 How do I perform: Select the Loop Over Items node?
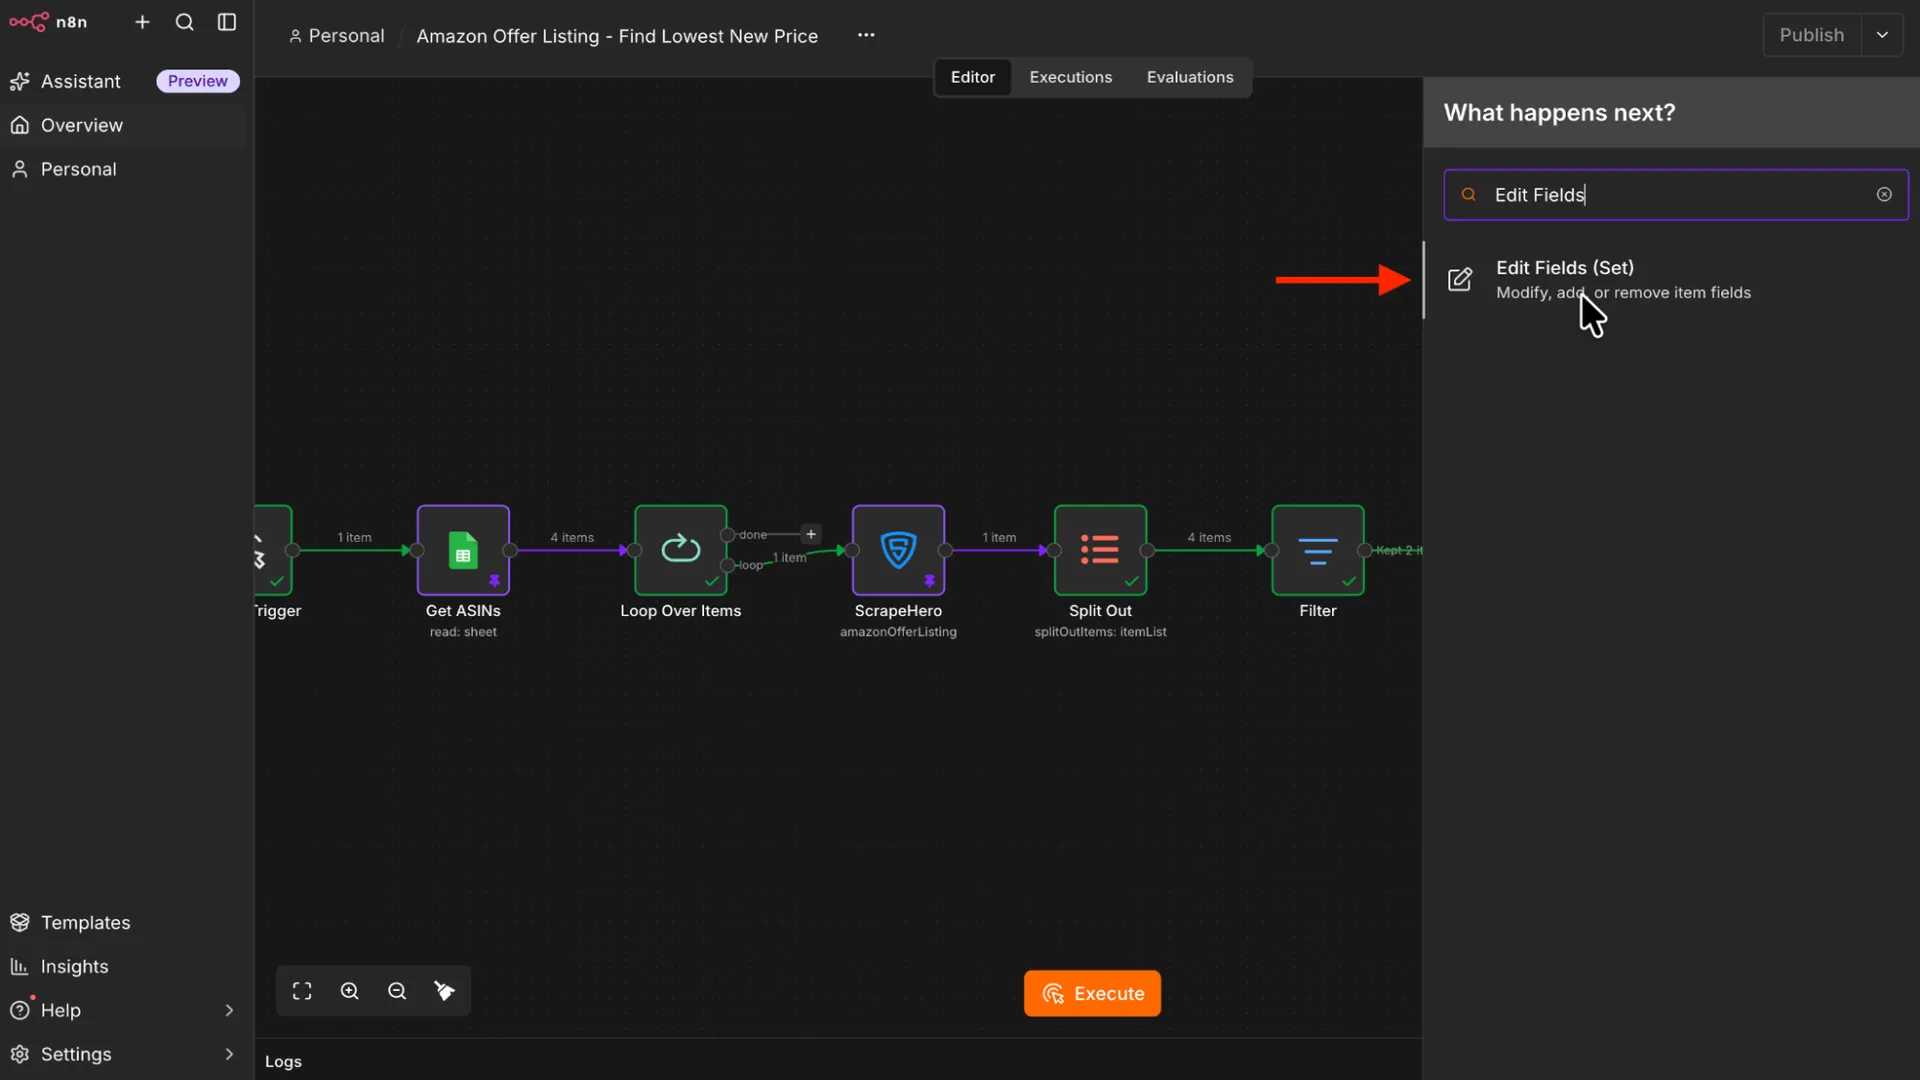pos(681,550)
